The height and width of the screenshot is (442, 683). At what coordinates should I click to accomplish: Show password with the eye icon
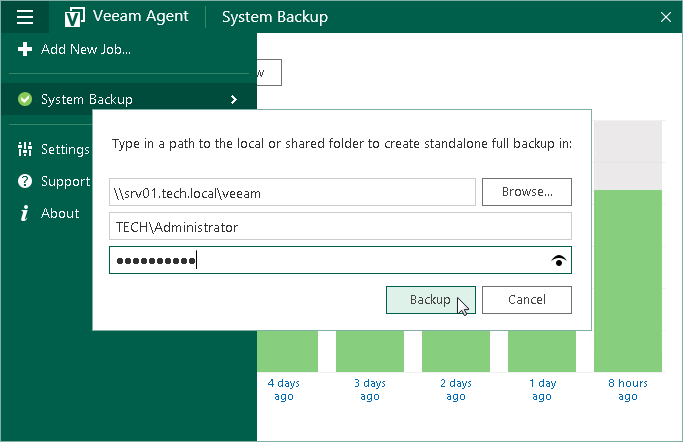pos(559,260)
